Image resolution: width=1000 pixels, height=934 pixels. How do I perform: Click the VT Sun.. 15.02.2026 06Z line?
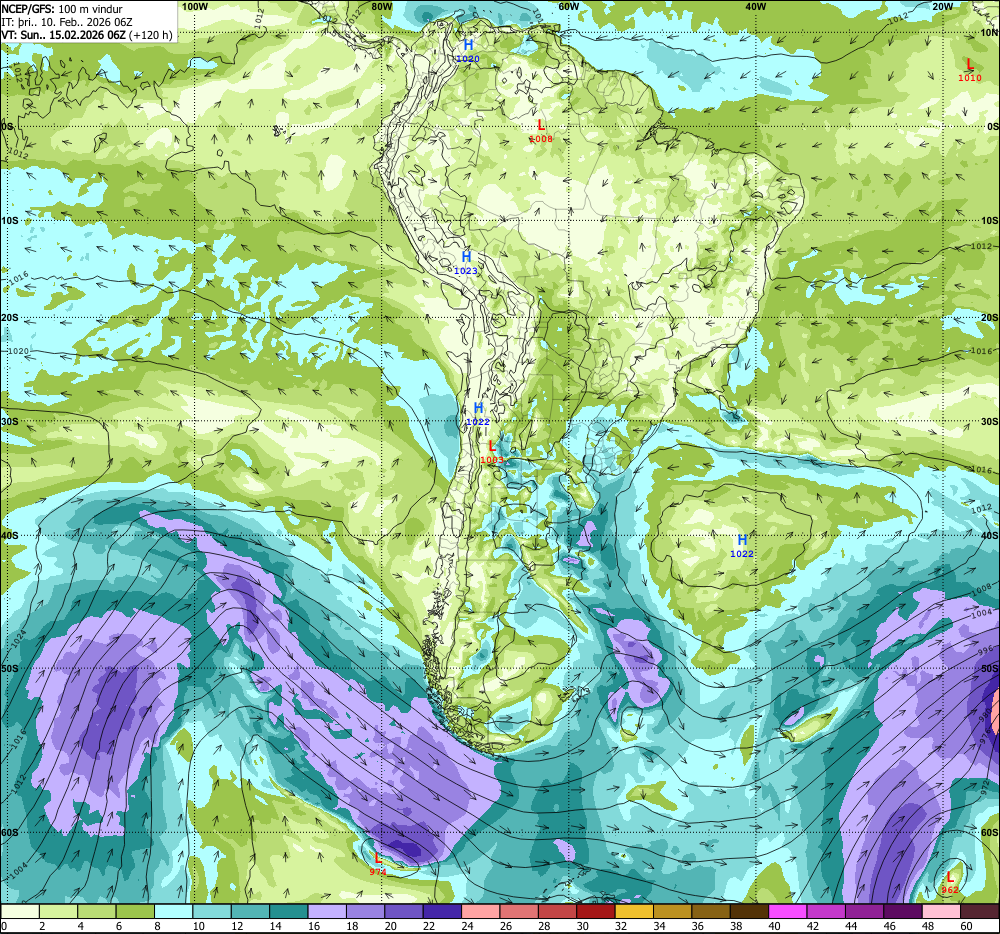click(87, 35)
